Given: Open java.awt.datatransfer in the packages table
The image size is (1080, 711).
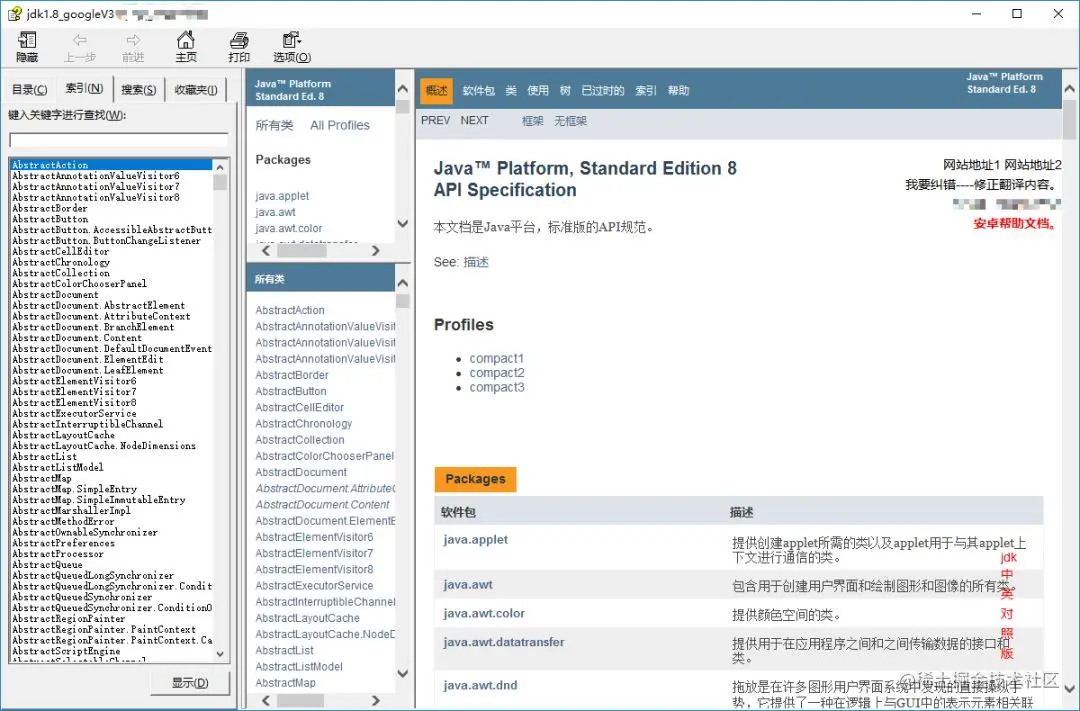Looking at the screenshot, I should click(503, 642).
